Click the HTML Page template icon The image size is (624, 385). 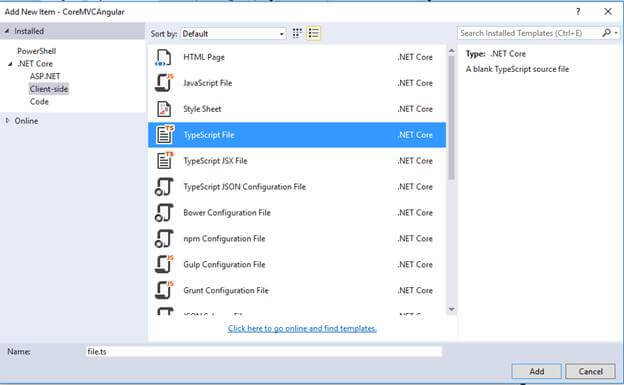pyautogui.click(x=164, y=58)
